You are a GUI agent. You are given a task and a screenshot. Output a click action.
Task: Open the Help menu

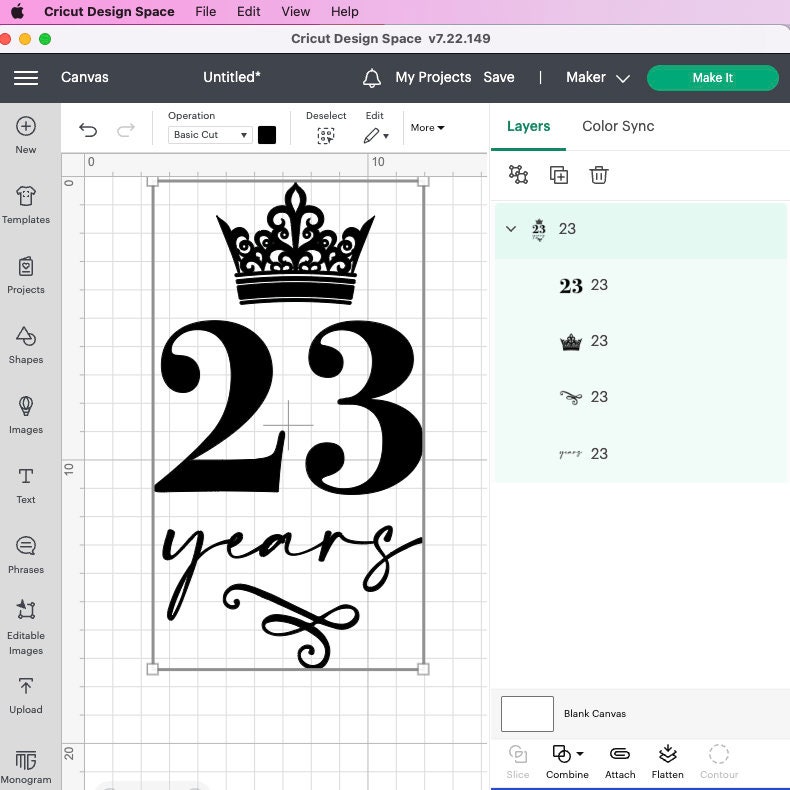click(345, 11)
